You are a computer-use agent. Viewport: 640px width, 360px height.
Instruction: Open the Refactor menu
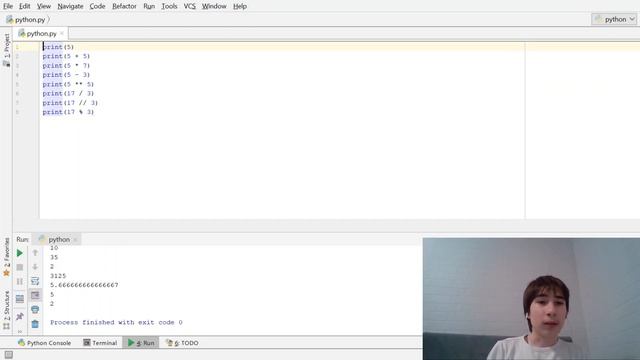pos(124,6)
